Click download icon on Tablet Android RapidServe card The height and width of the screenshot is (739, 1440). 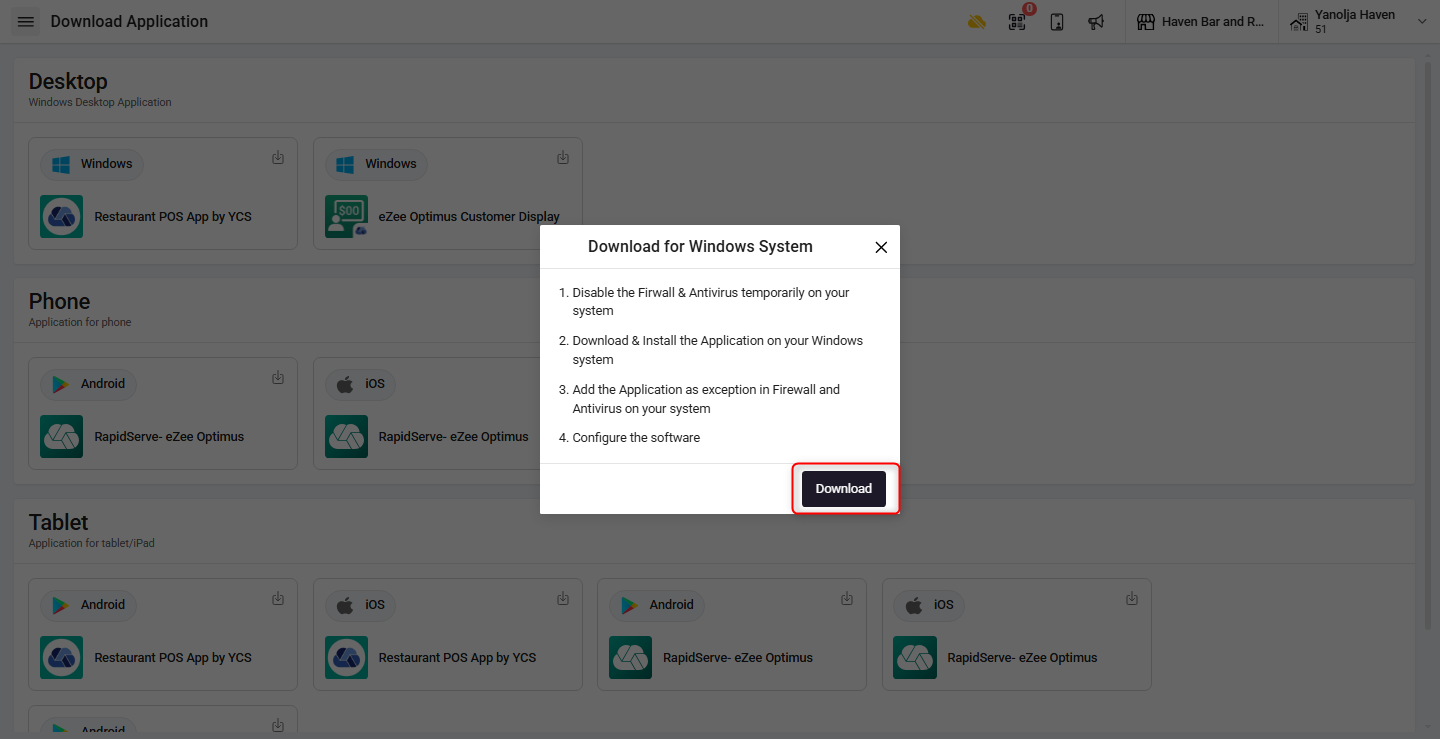847,599
